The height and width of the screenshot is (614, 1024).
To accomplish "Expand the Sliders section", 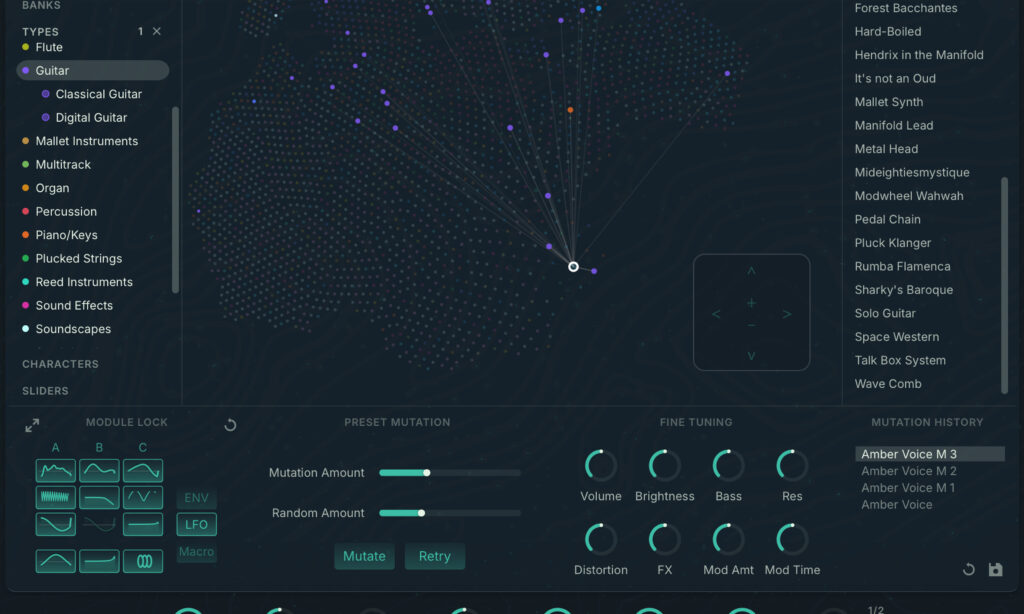I will click(x=45, y=391).
